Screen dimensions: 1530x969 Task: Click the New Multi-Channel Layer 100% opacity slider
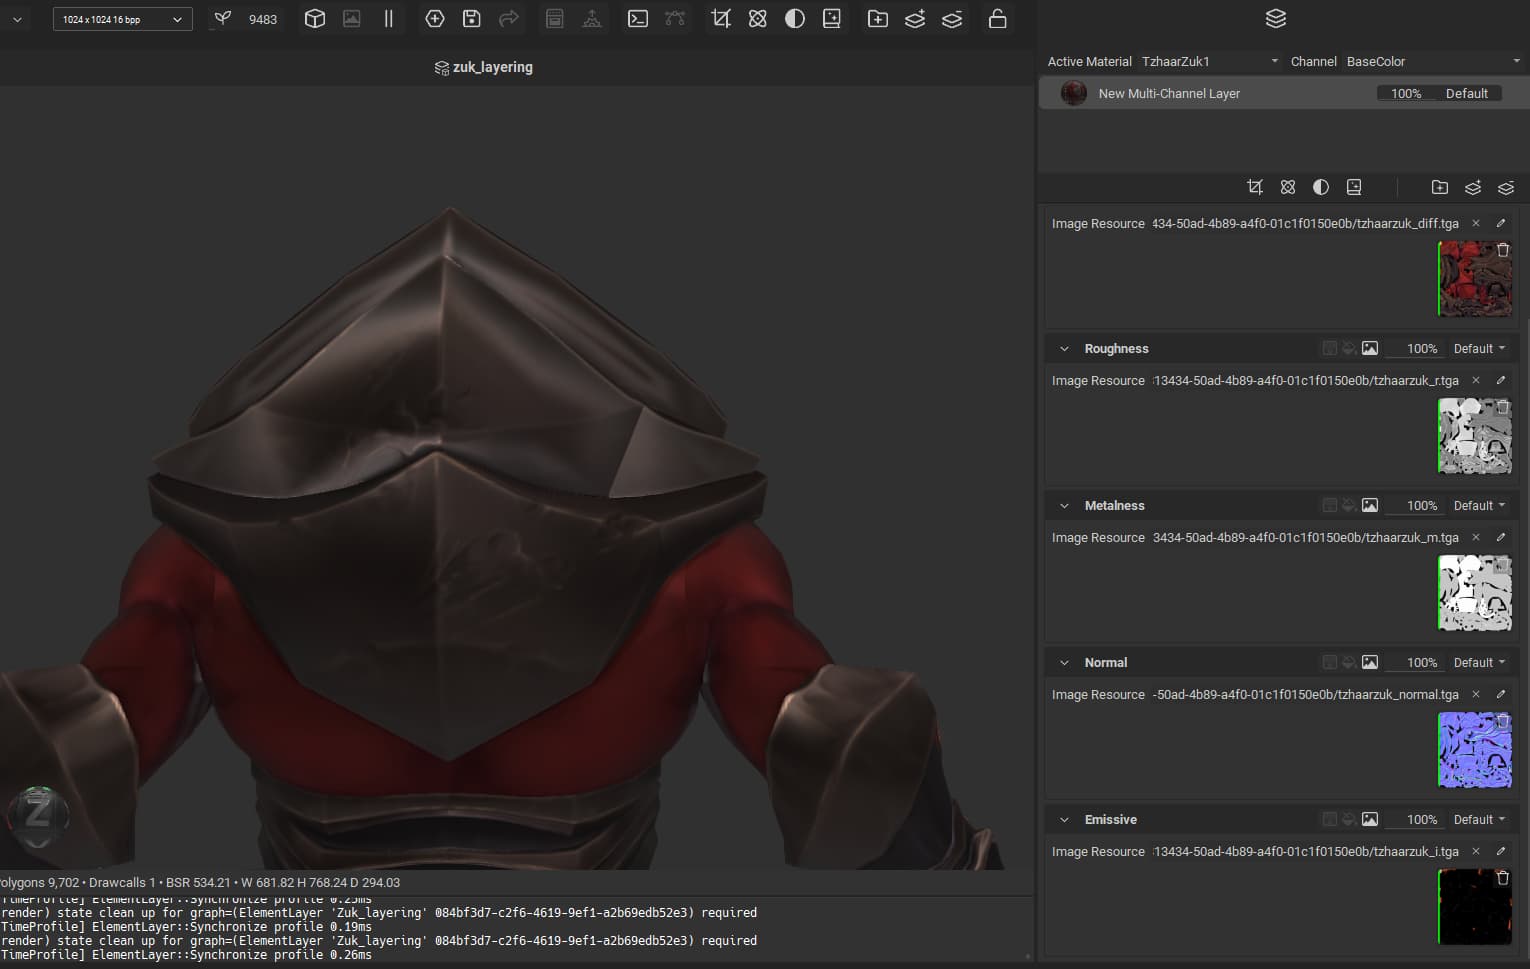click(1406, 93)
